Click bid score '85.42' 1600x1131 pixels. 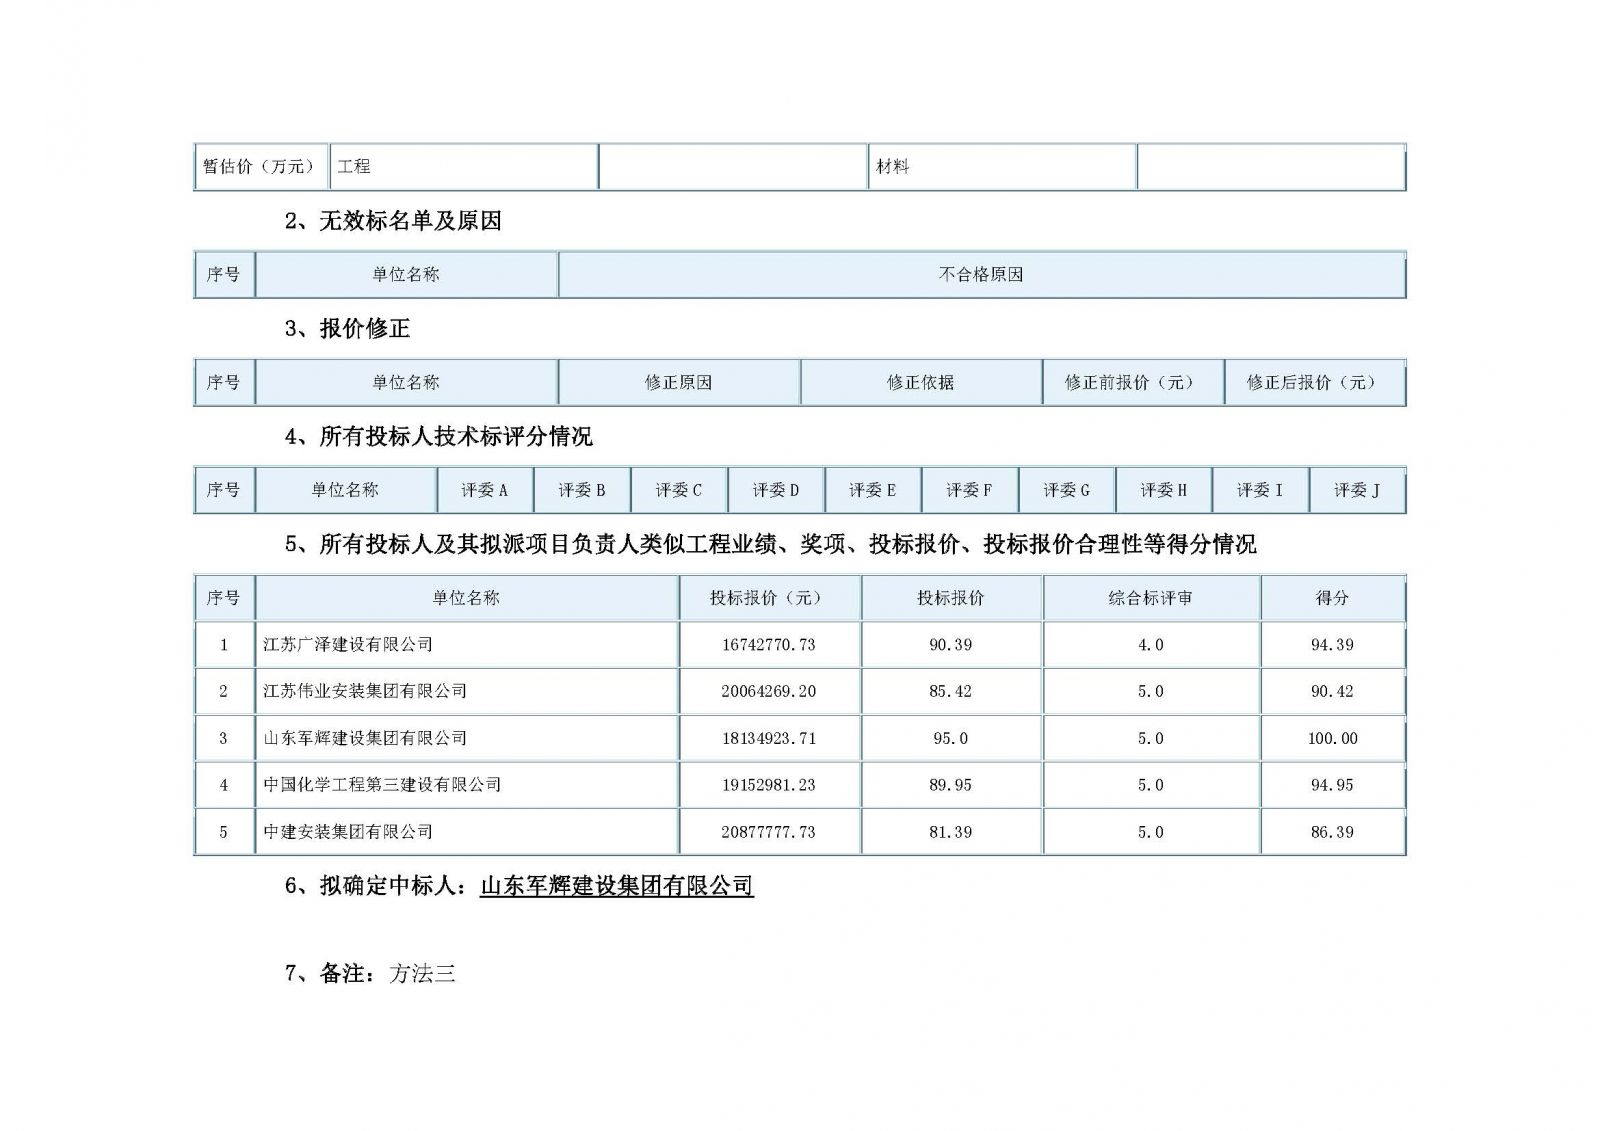click(951, 691)
